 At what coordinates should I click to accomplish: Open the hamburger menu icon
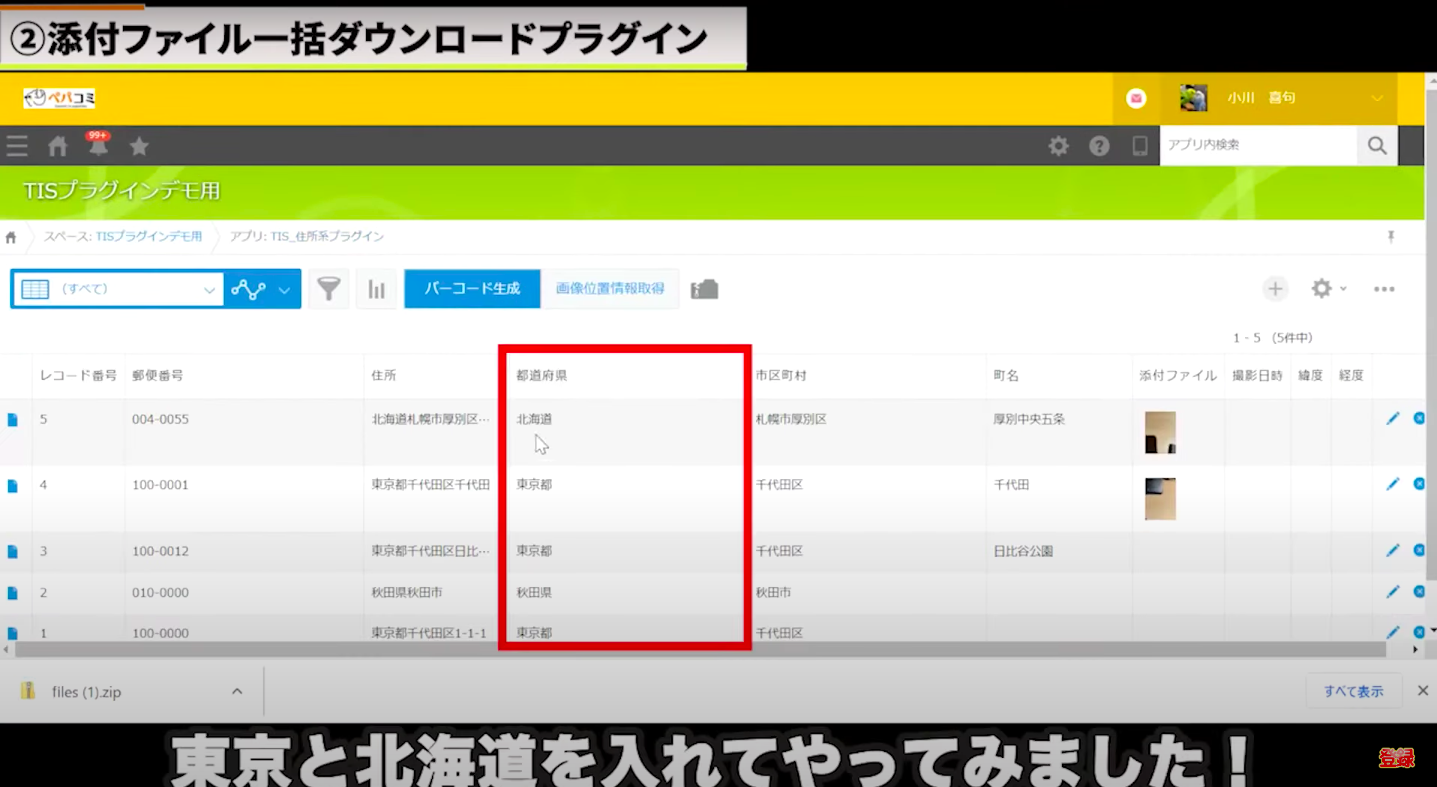click(17, 146)
